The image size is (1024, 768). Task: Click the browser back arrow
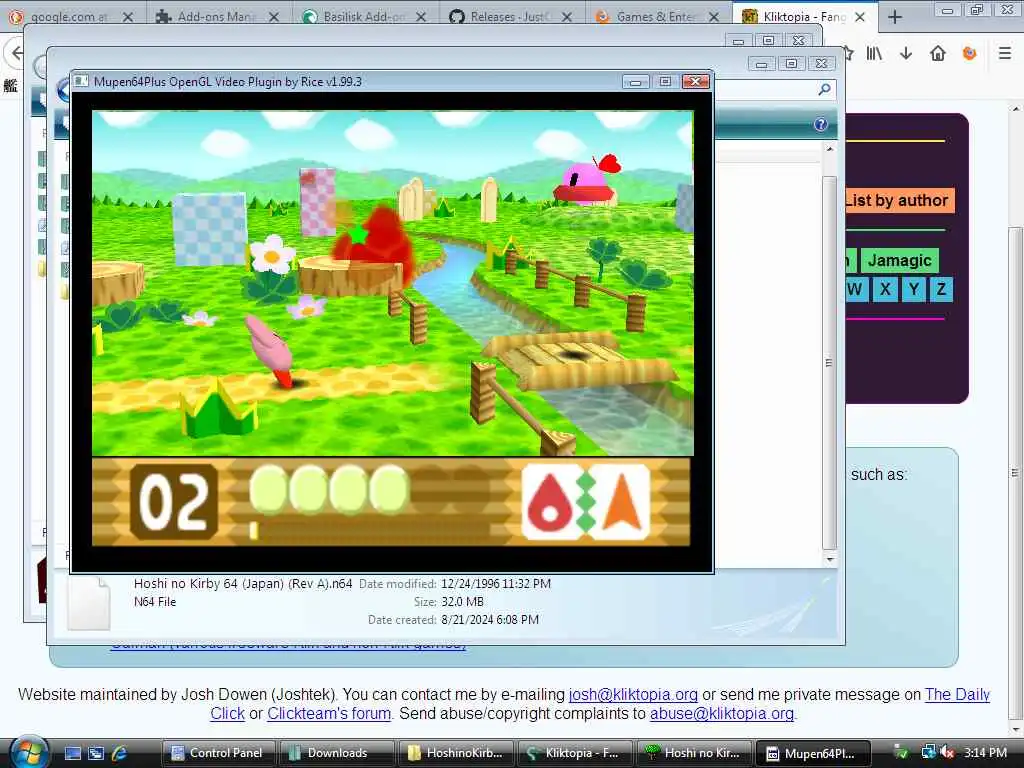(x=14, y=54)
